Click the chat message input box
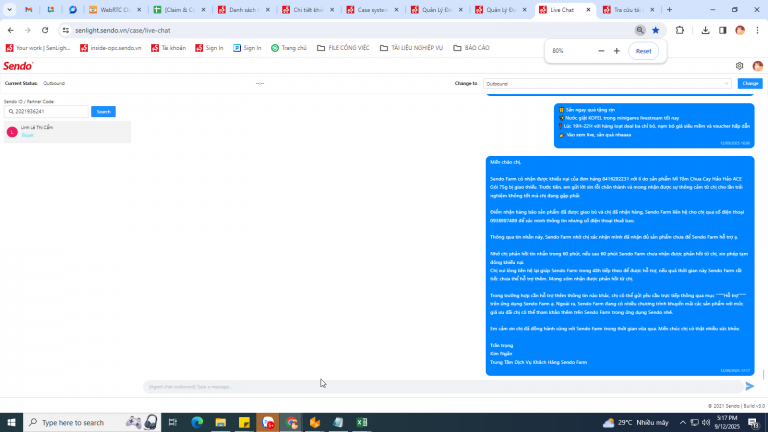This screenshot has width=768, height=432. point(443,386)
